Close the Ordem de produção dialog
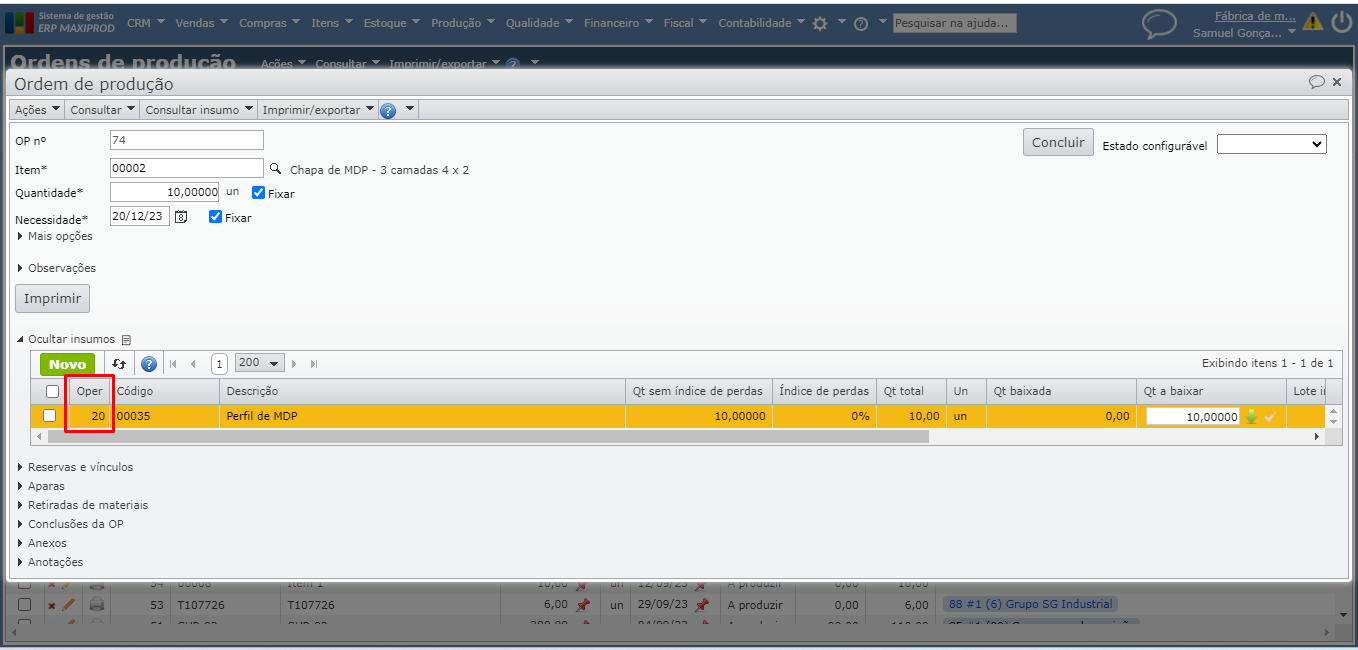This screenshot has height=650, width=1358. (1337, 82)
